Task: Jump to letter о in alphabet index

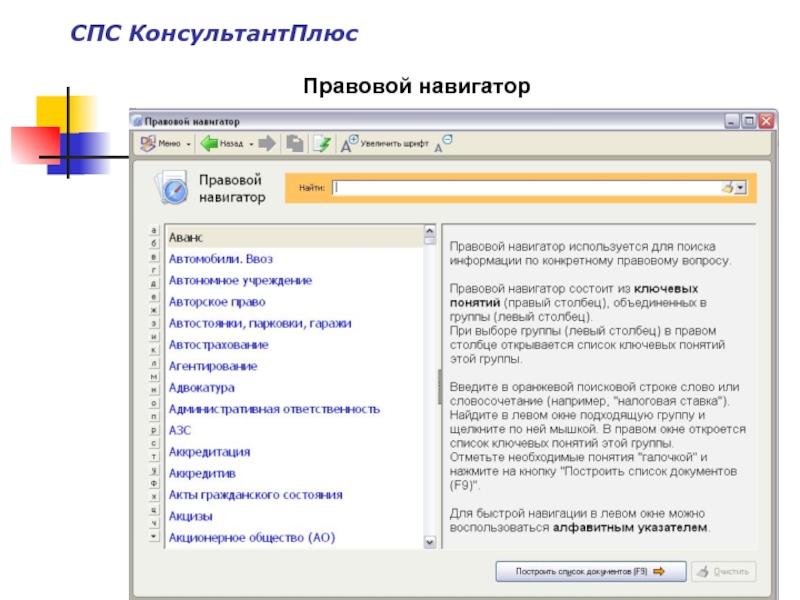Action: click(154, 403)
